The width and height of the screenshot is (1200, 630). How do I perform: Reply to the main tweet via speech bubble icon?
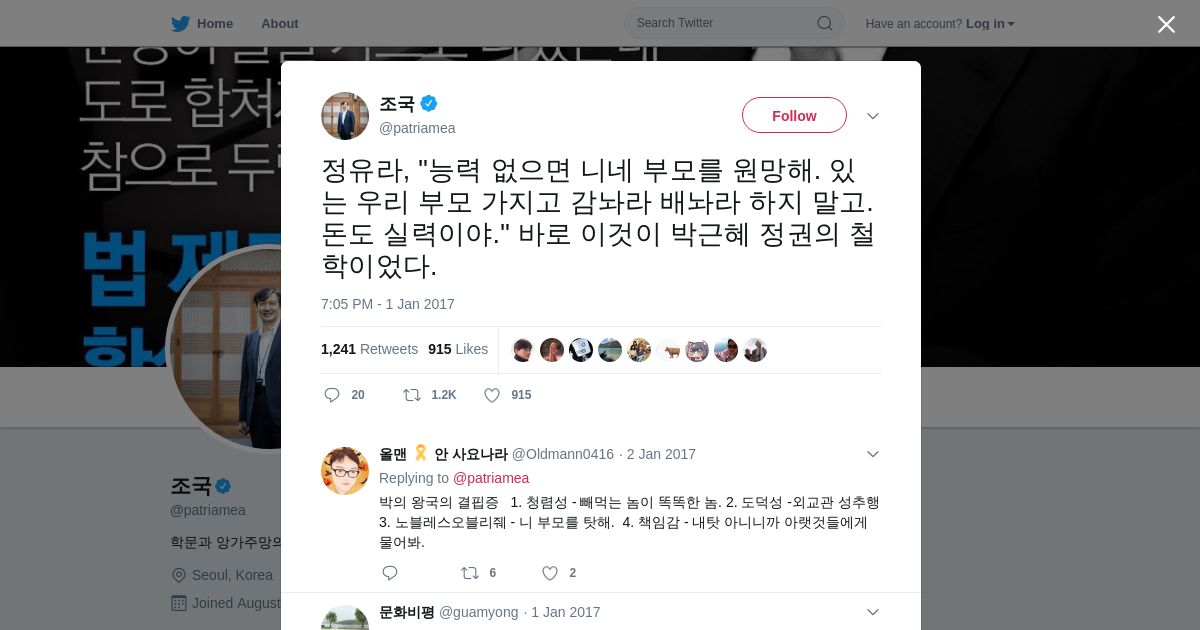[x=332, y=395]
